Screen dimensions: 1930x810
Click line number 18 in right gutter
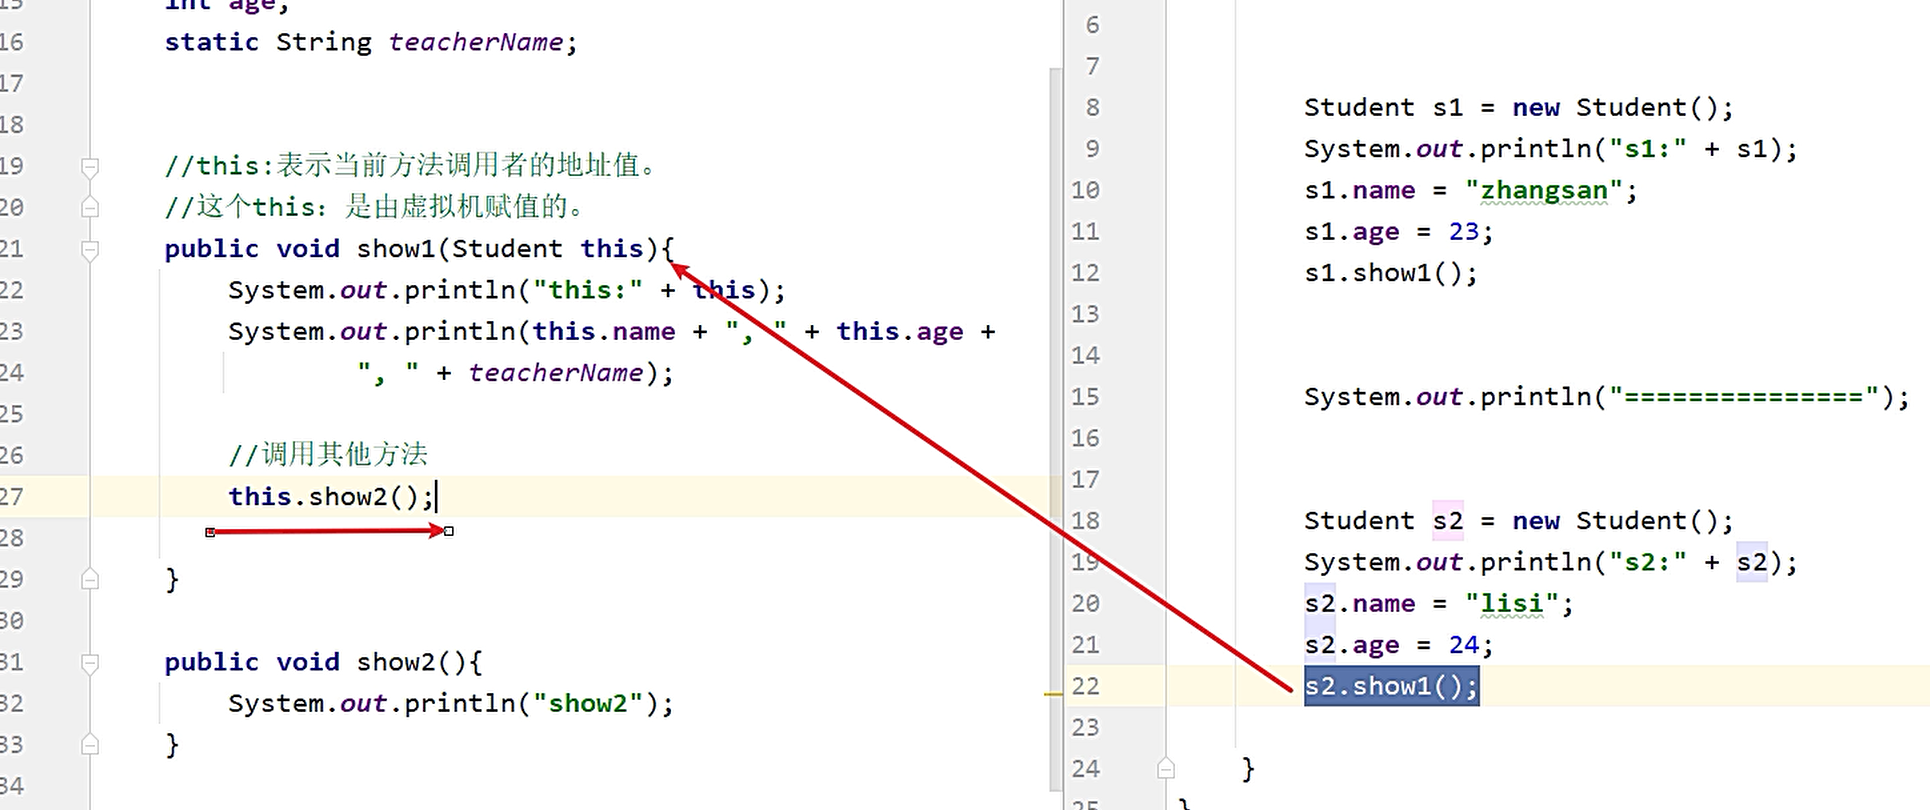pyautogui.click(x=1085, y=521)
